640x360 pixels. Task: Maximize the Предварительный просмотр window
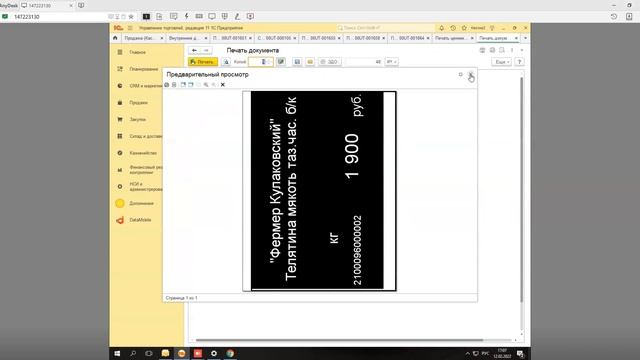click(460, 74)
